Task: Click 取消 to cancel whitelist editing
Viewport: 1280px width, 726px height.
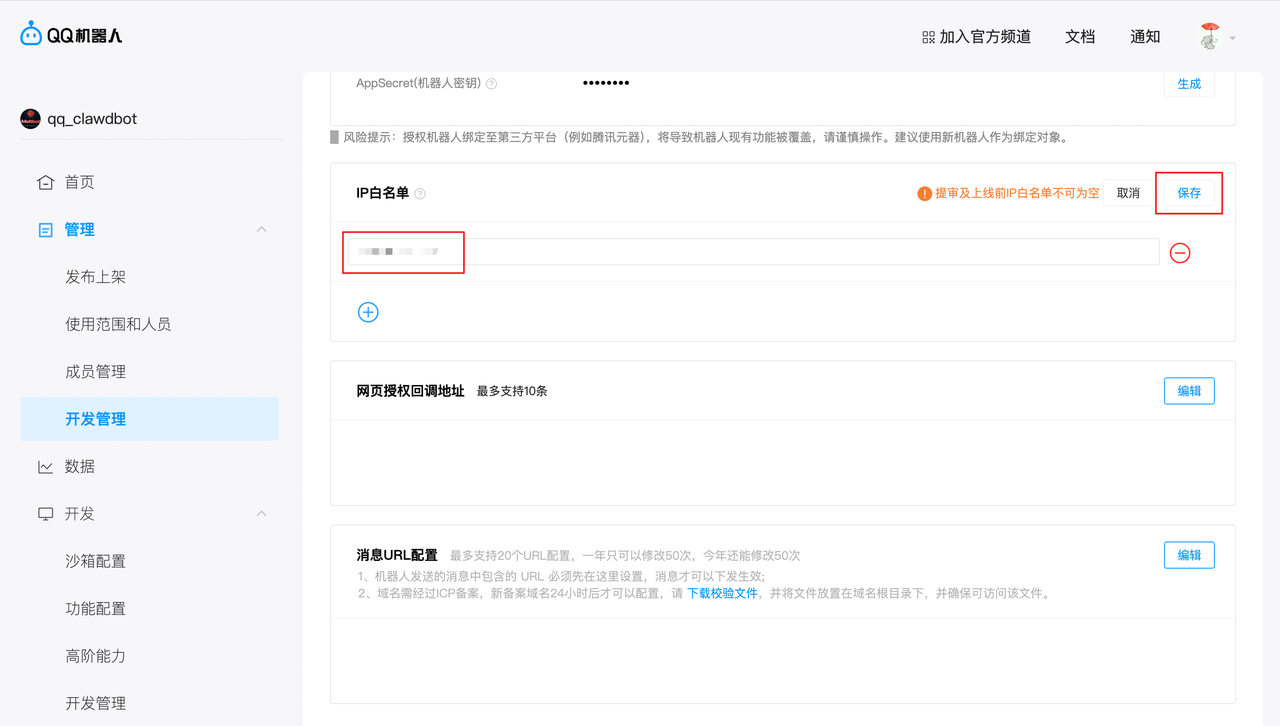Action: 1128,193
